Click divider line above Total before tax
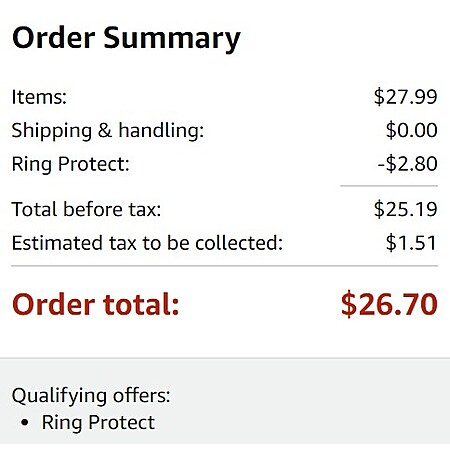 click(x=389, y=186)
